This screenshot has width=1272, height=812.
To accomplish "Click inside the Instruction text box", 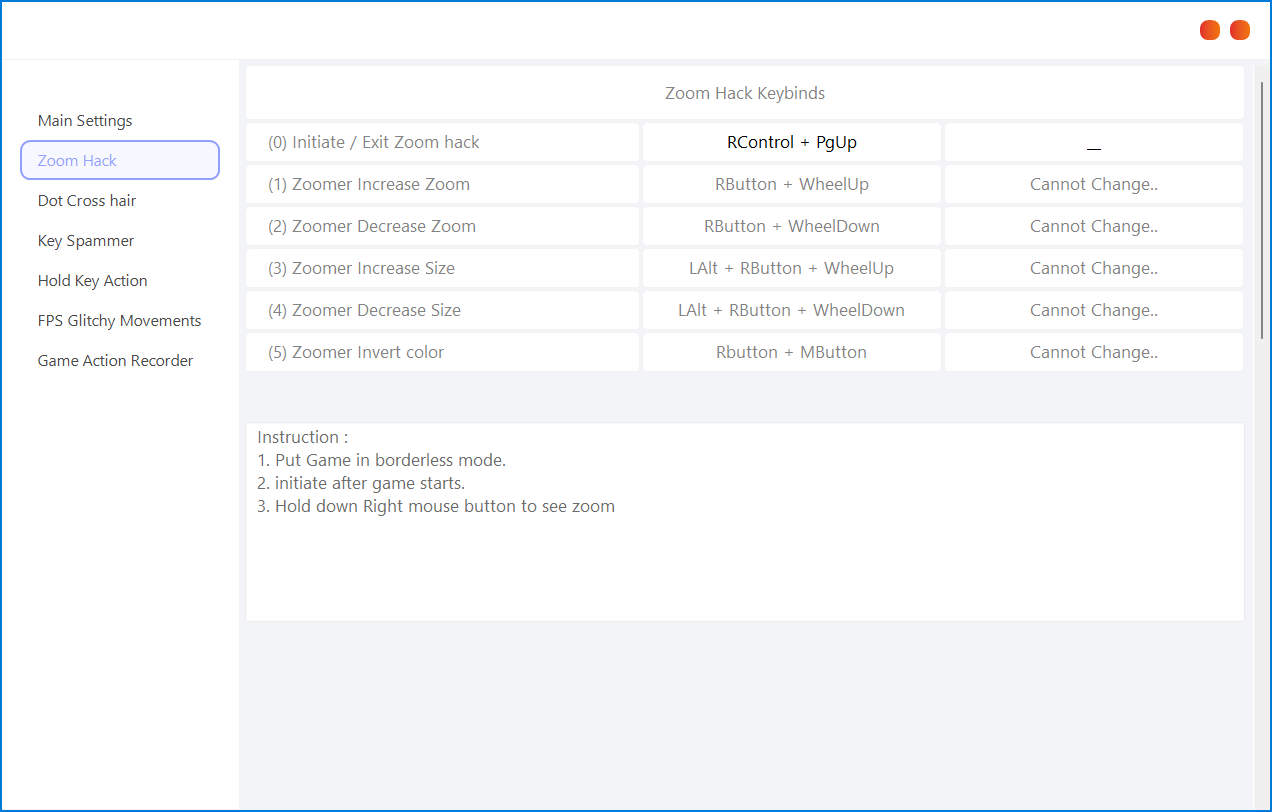I will pos(744,560).
